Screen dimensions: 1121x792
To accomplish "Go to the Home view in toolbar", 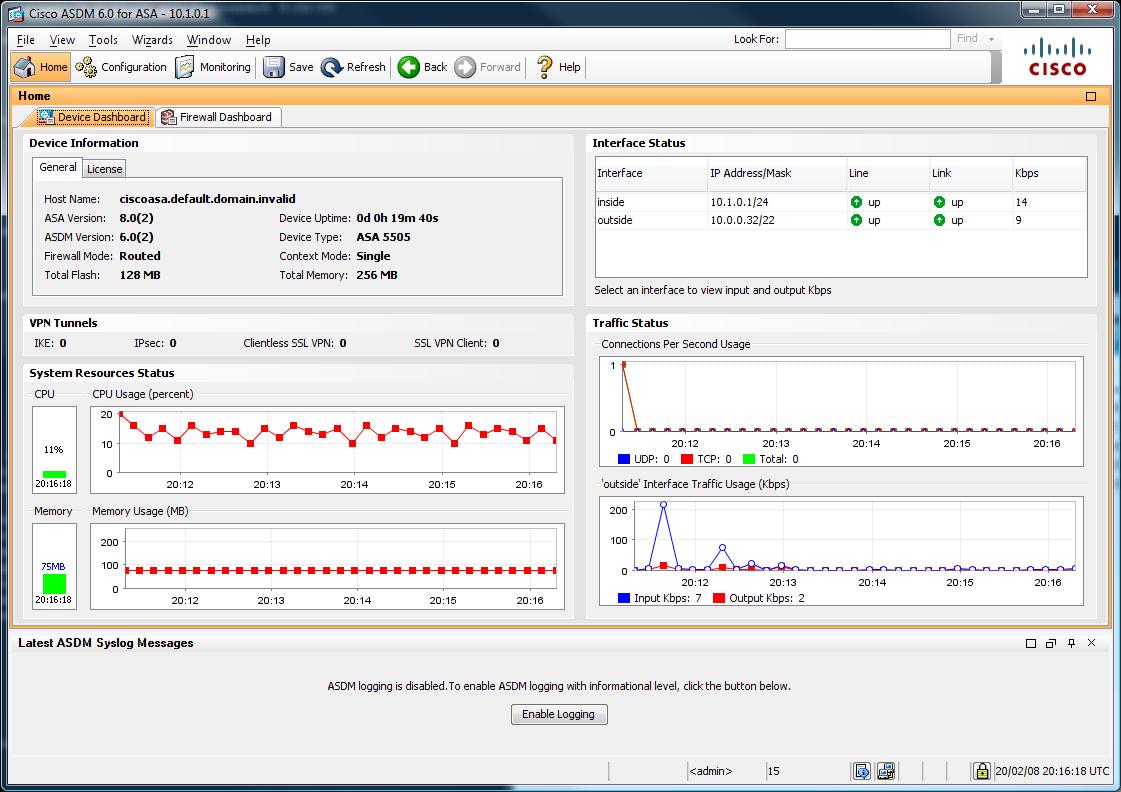I will tap(41, 67).
